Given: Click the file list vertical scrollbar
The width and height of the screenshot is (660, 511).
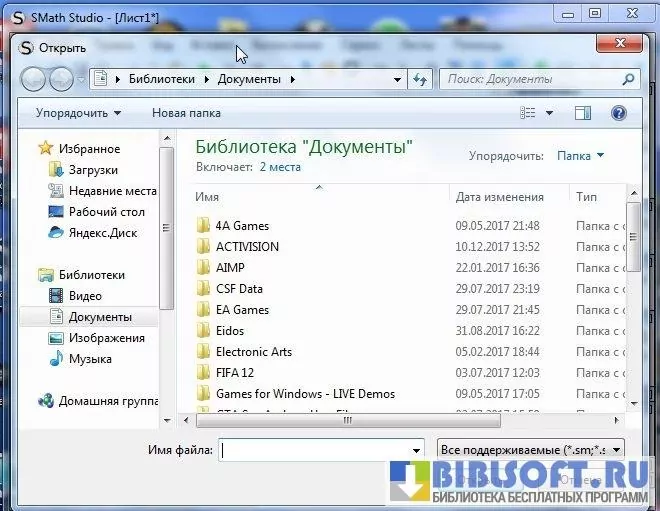Looking at the screenshot, I should click(633, 300).
